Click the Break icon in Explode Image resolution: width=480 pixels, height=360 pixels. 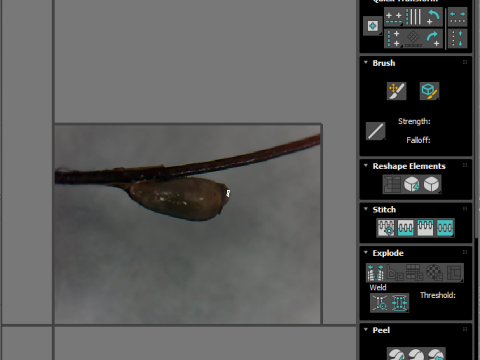pyautogui.click(x=376, y=273)
